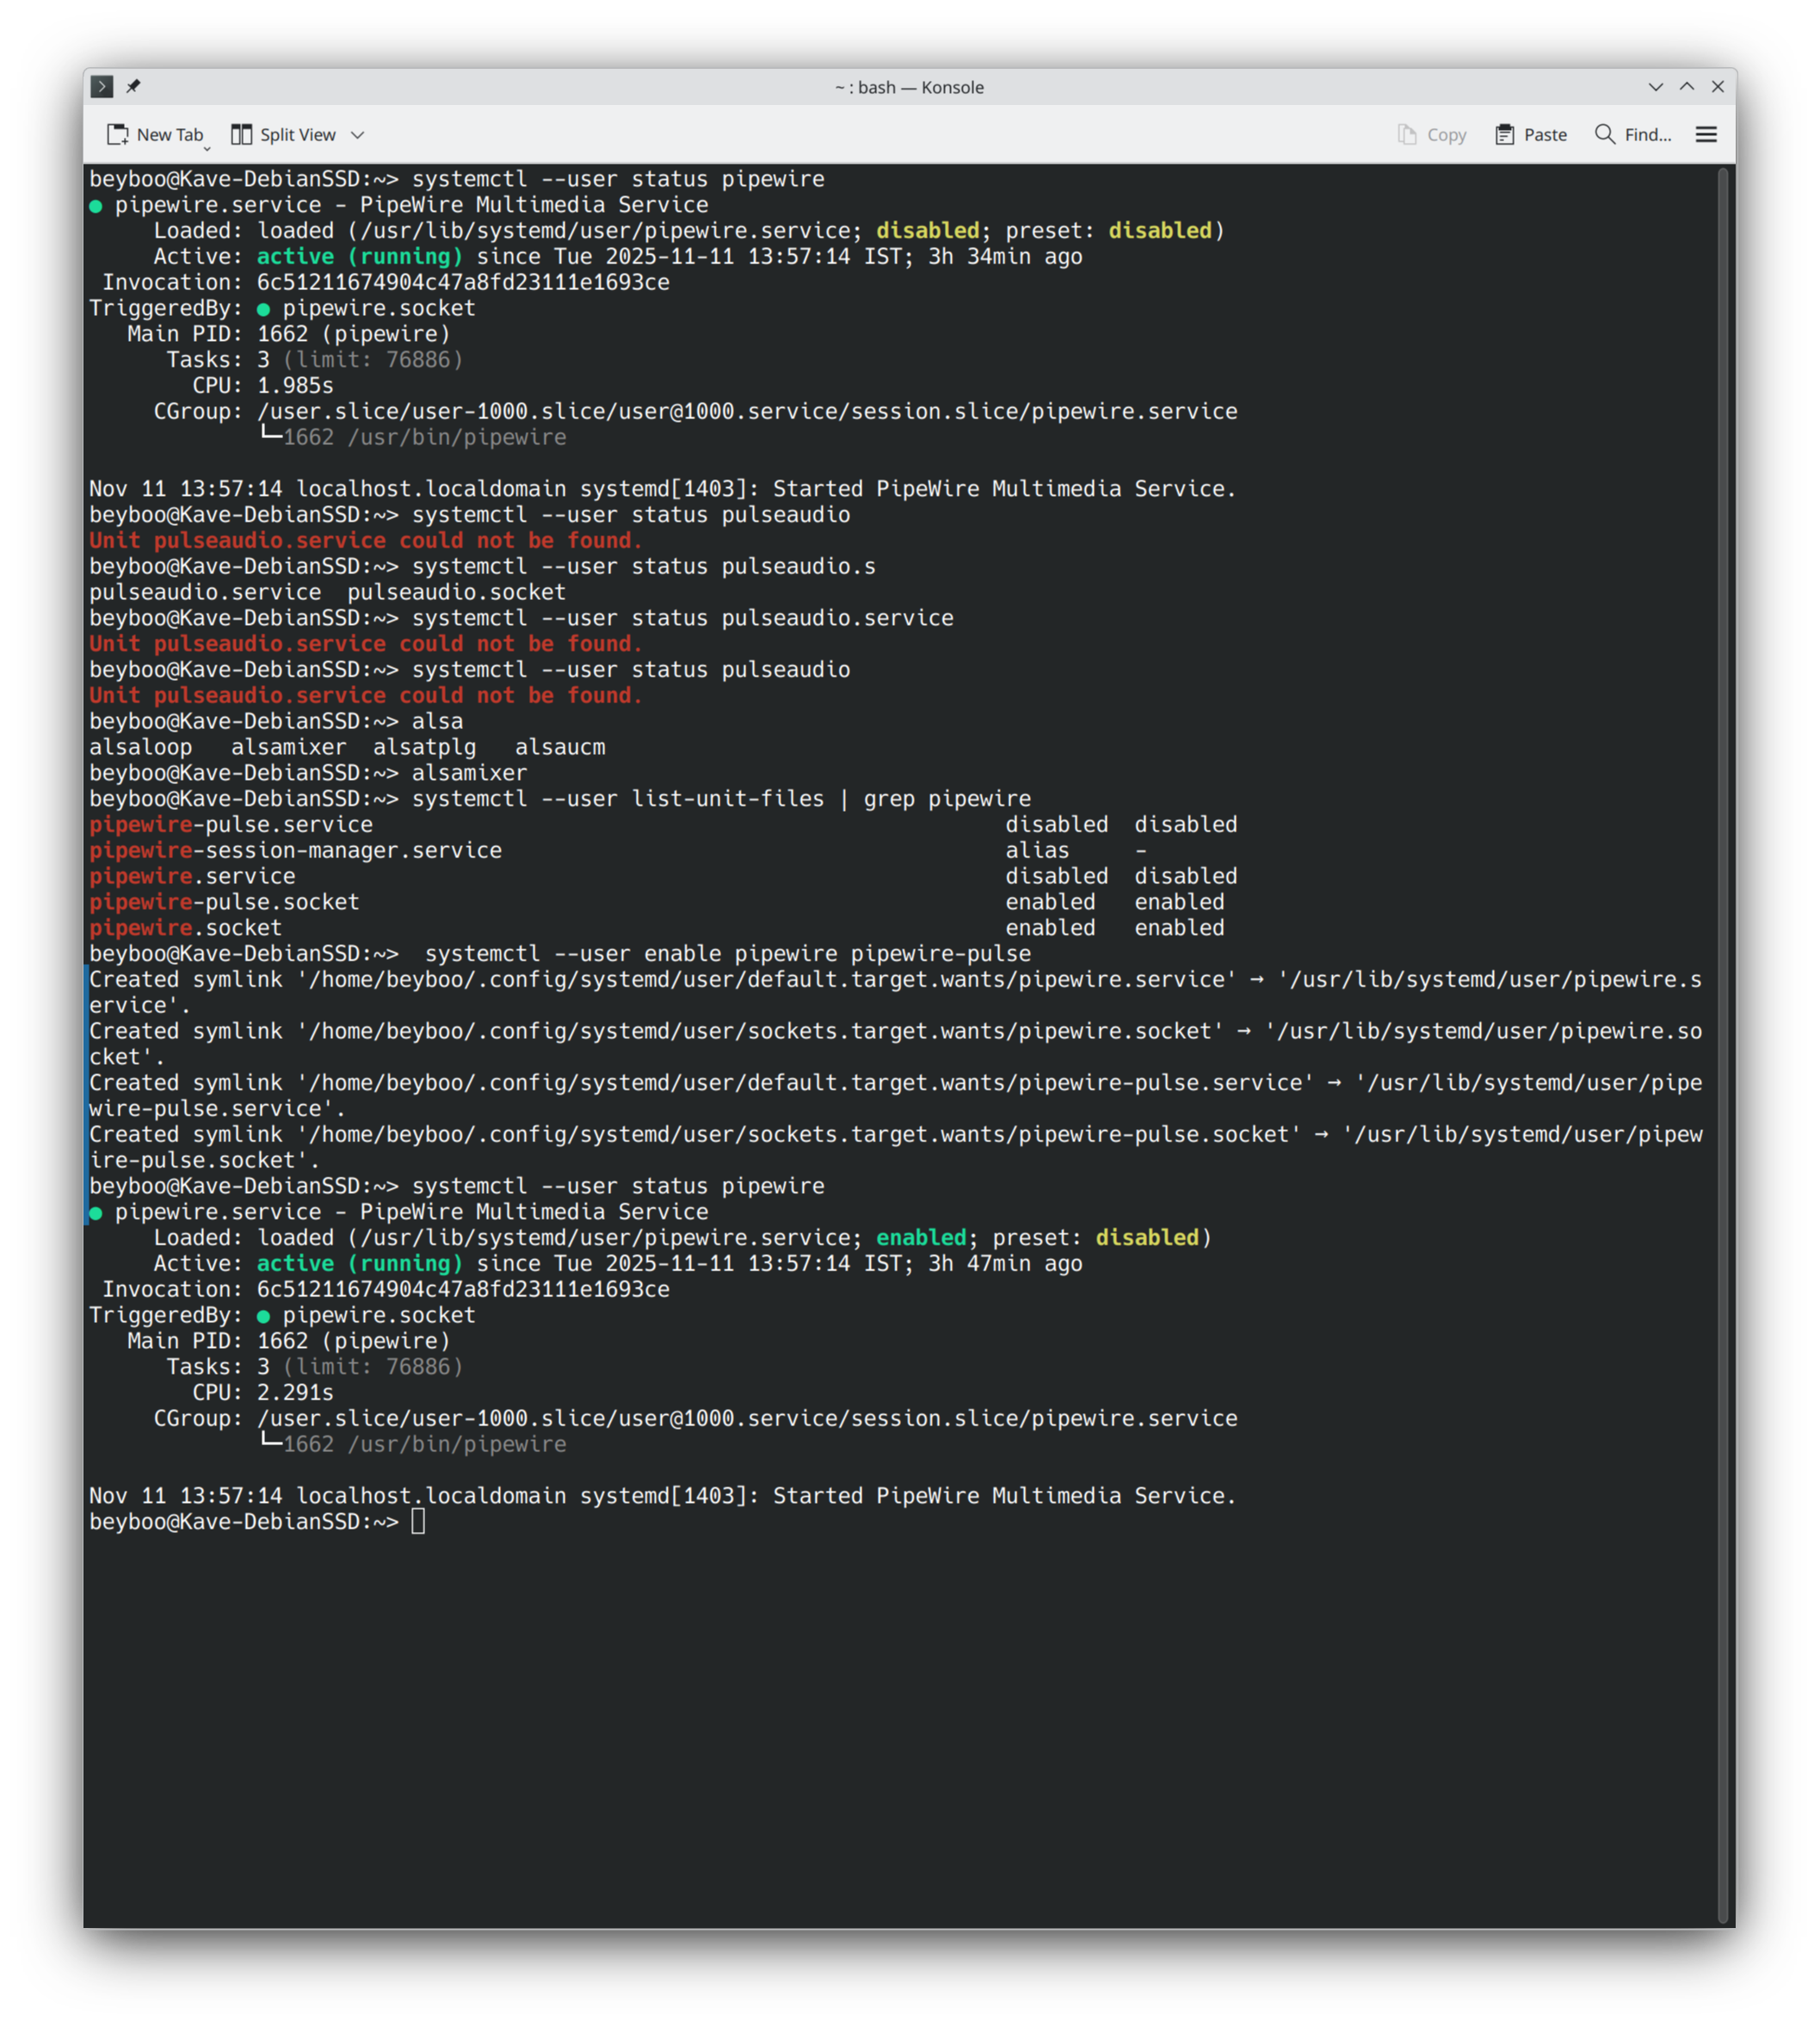Click 'pipewire-pulse.socket' in the unit list

(224, 902)
